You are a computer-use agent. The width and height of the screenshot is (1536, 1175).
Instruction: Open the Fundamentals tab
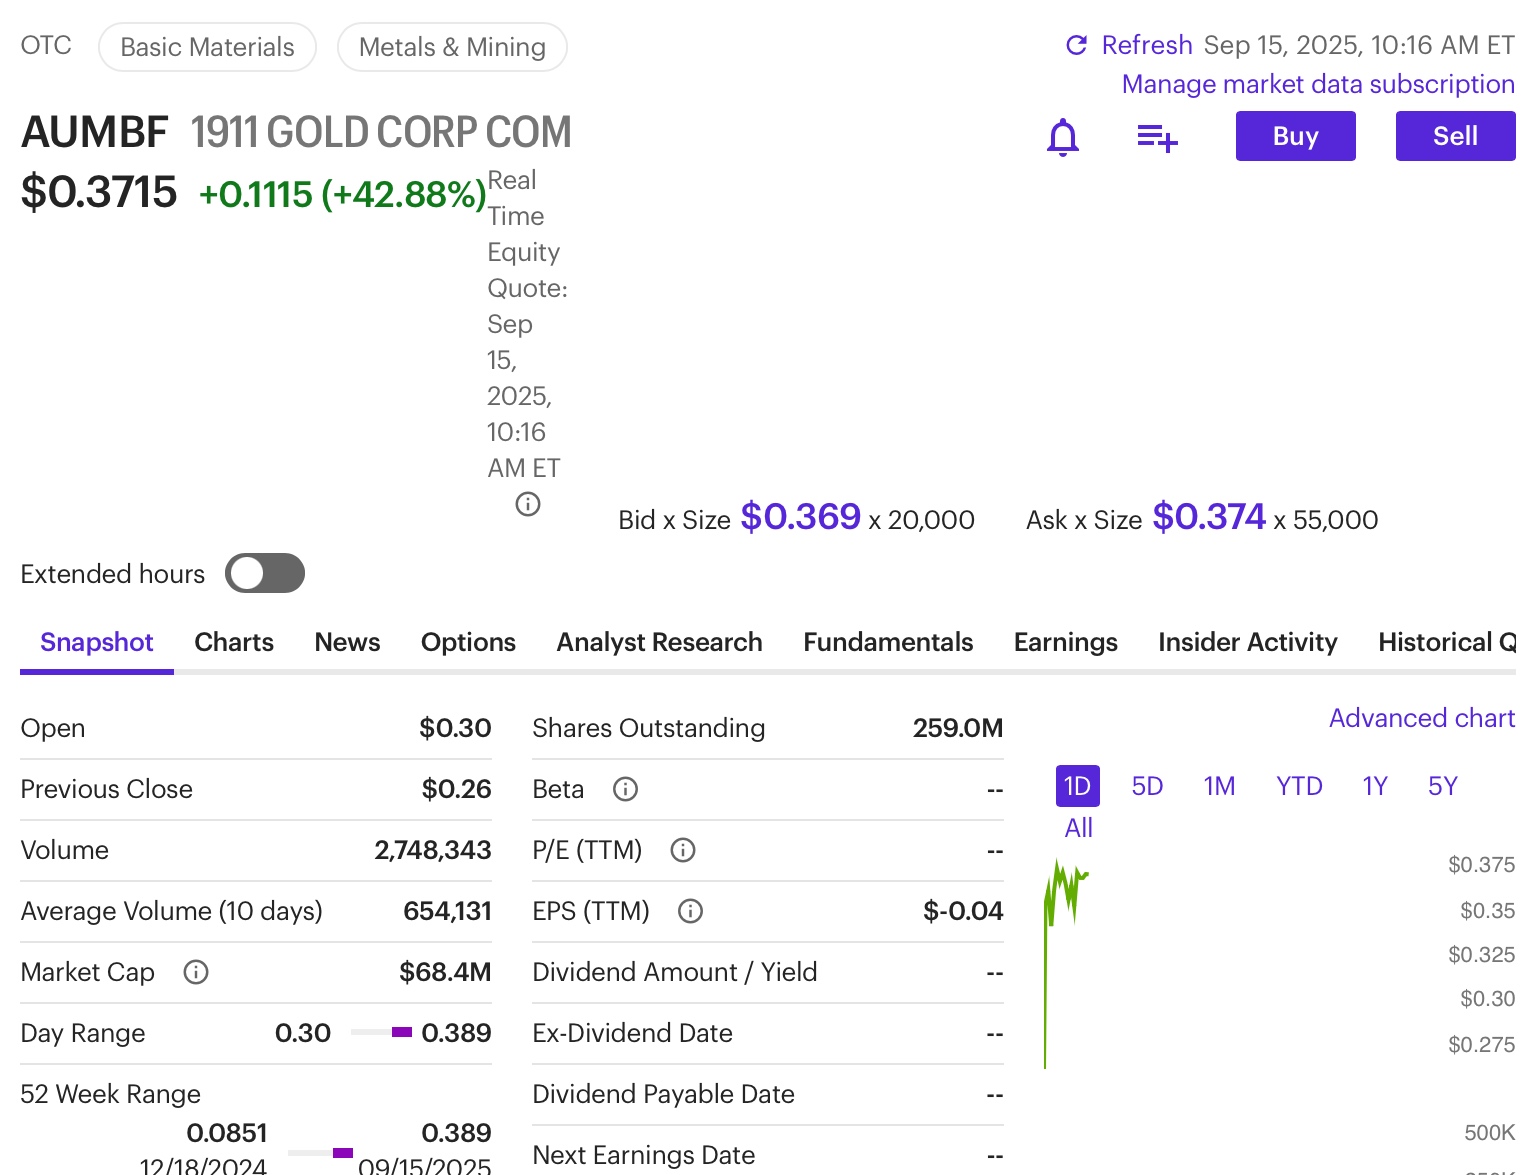888,642
